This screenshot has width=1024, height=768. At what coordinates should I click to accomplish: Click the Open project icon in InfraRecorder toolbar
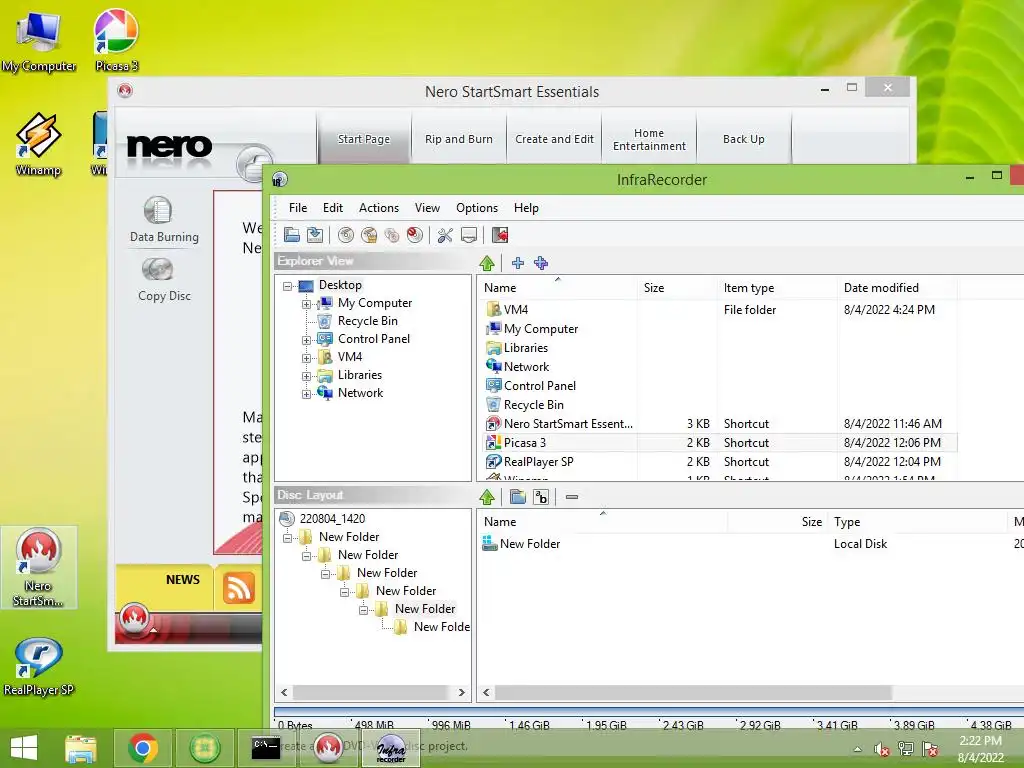[292, 235]
